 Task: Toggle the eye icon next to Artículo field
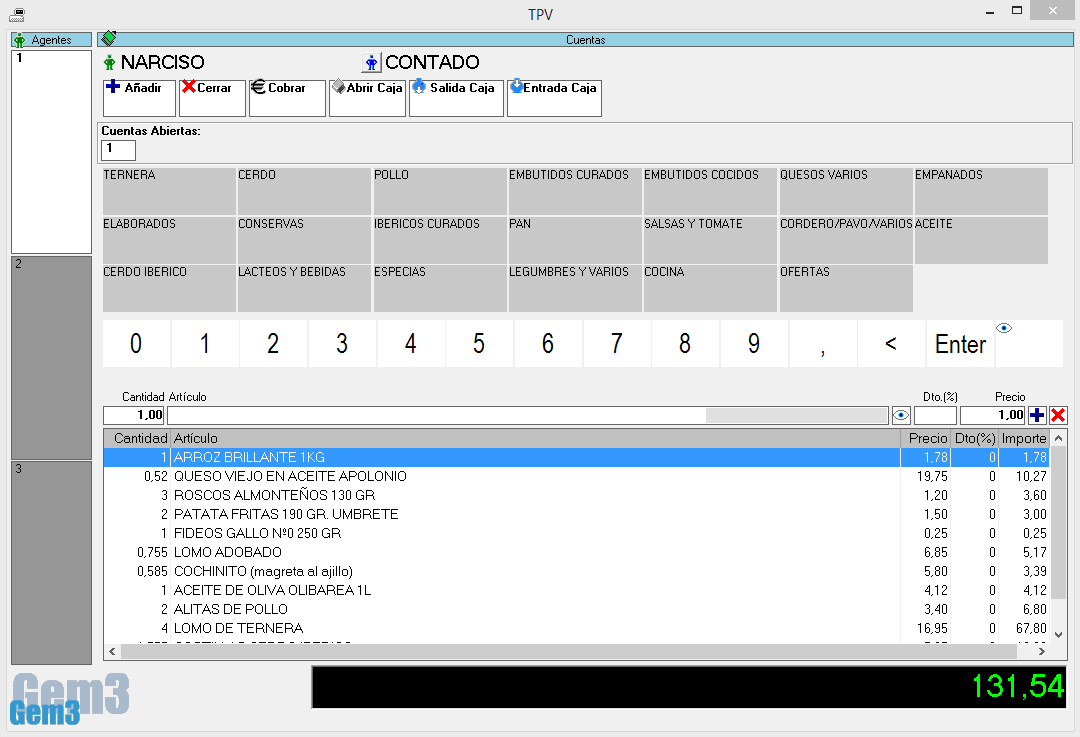[901, 415]
